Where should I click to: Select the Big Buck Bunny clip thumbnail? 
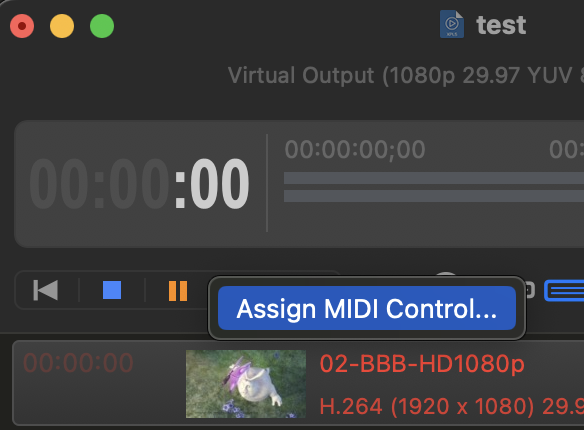click(246, 384)
